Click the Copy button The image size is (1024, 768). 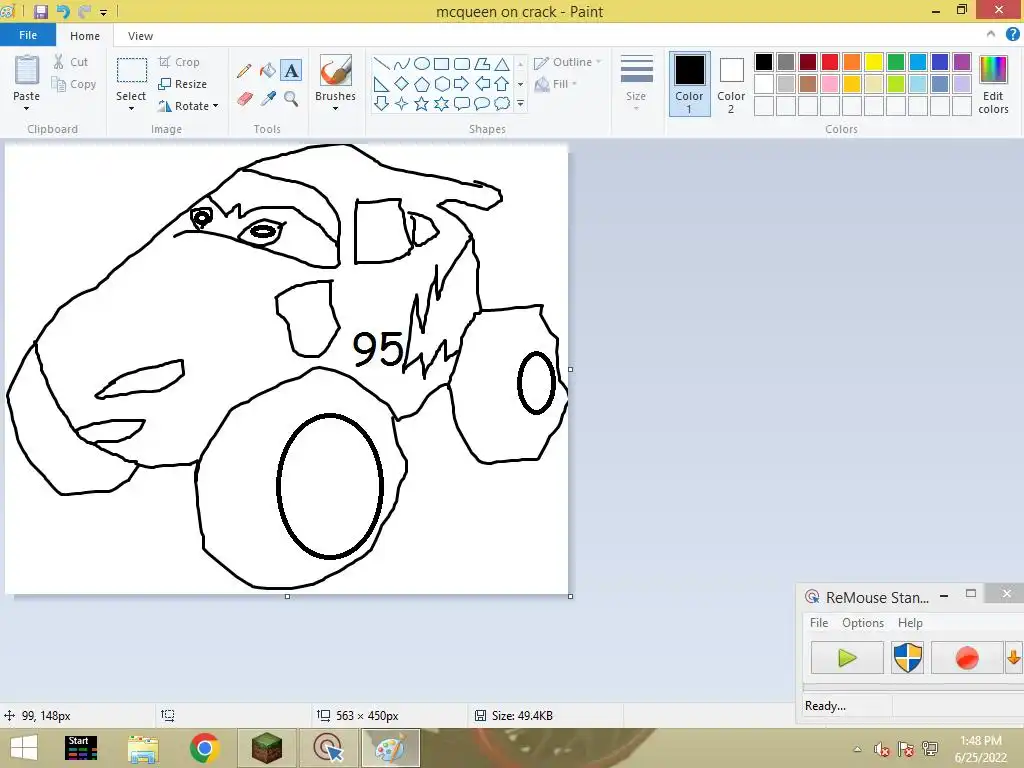[x=74, y=84]
